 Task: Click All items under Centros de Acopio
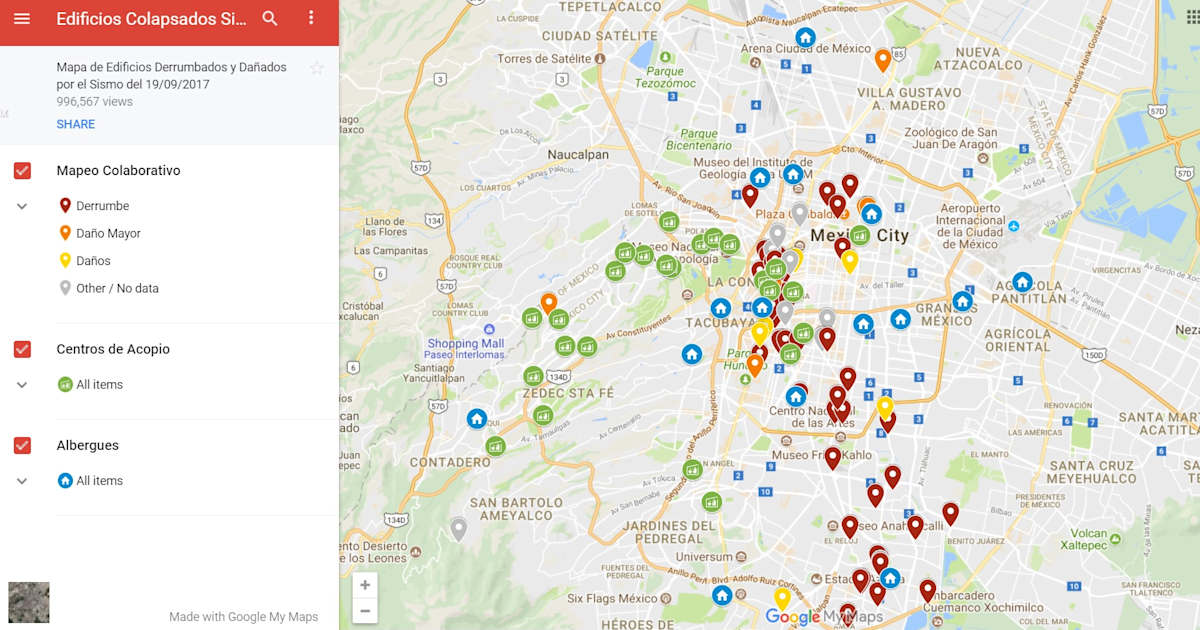tap(90, 385)
